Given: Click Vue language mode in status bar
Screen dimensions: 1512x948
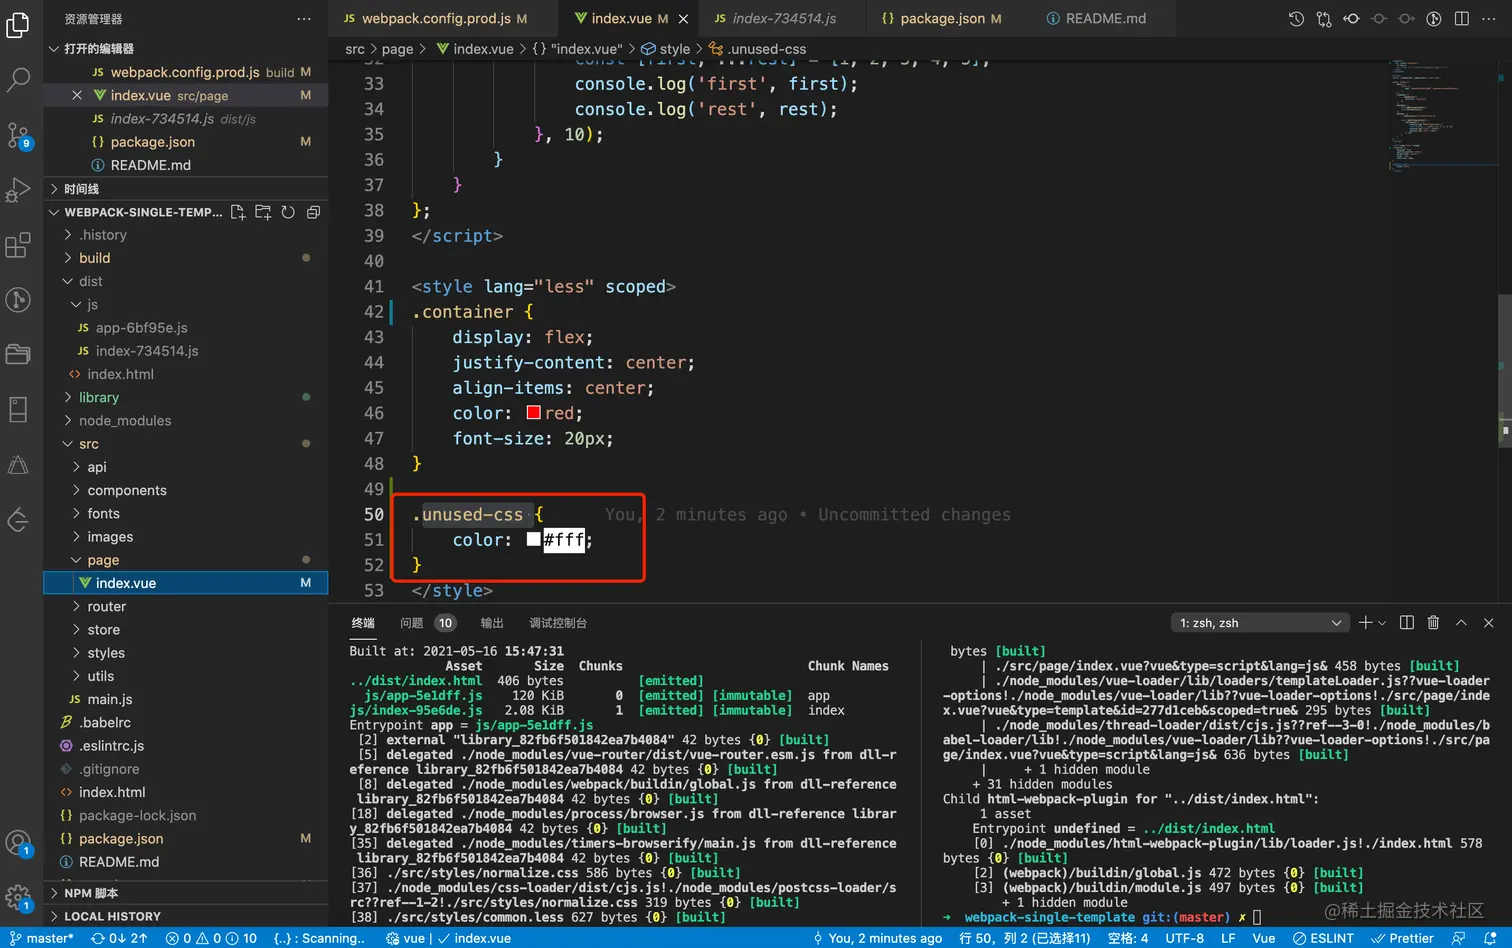Looking at the screenshot, I should (x=1264, y=938).
